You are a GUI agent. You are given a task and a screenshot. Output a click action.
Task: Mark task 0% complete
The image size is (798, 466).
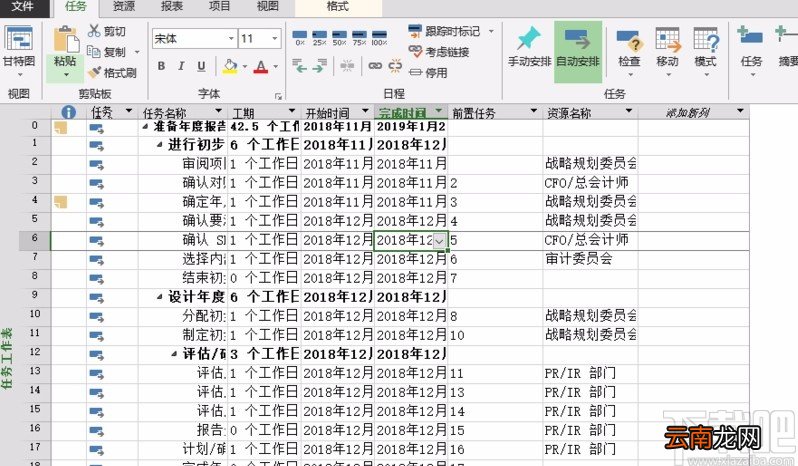[300, 38]
